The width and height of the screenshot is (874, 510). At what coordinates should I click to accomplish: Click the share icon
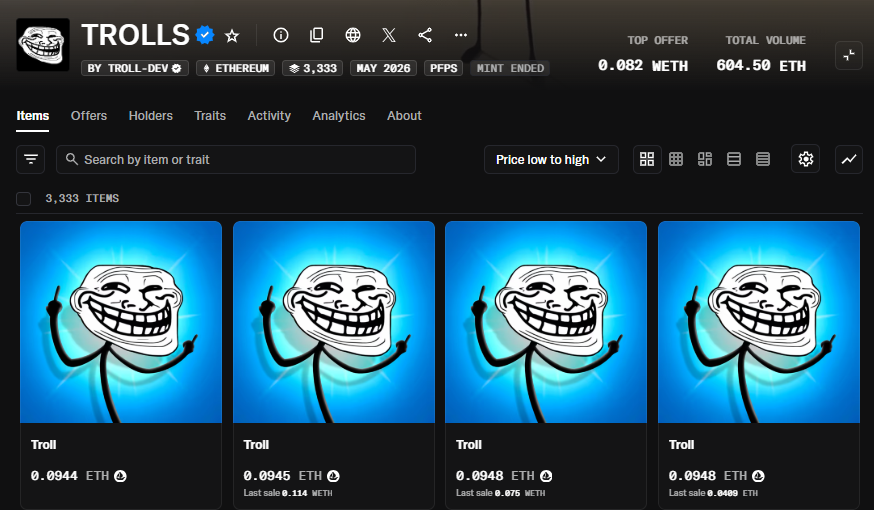pos(425,35)
